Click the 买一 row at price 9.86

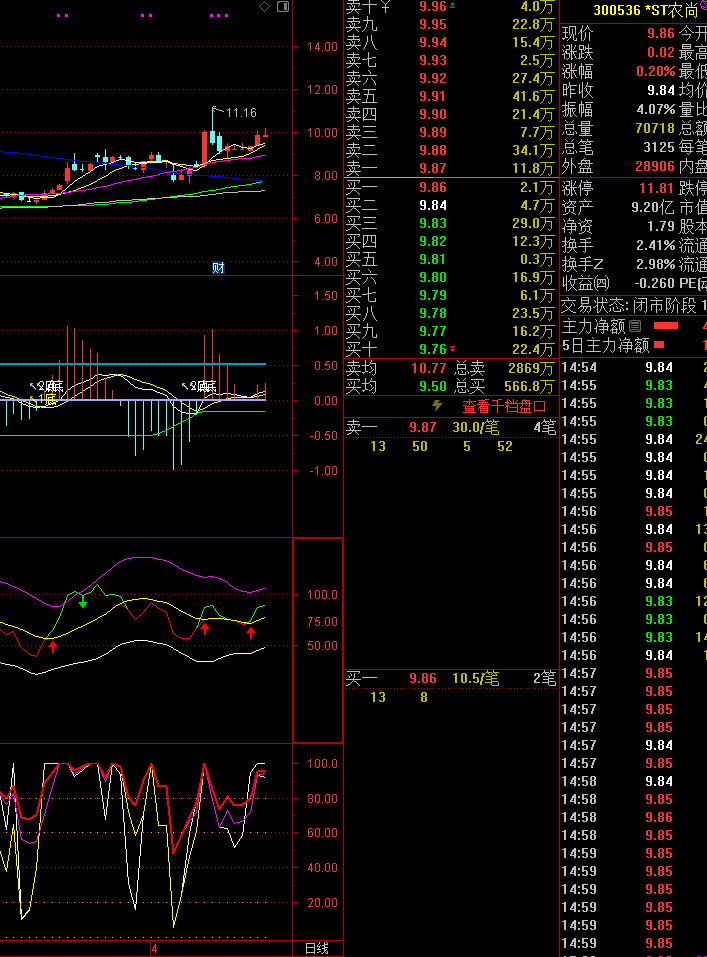coord(450,187)
